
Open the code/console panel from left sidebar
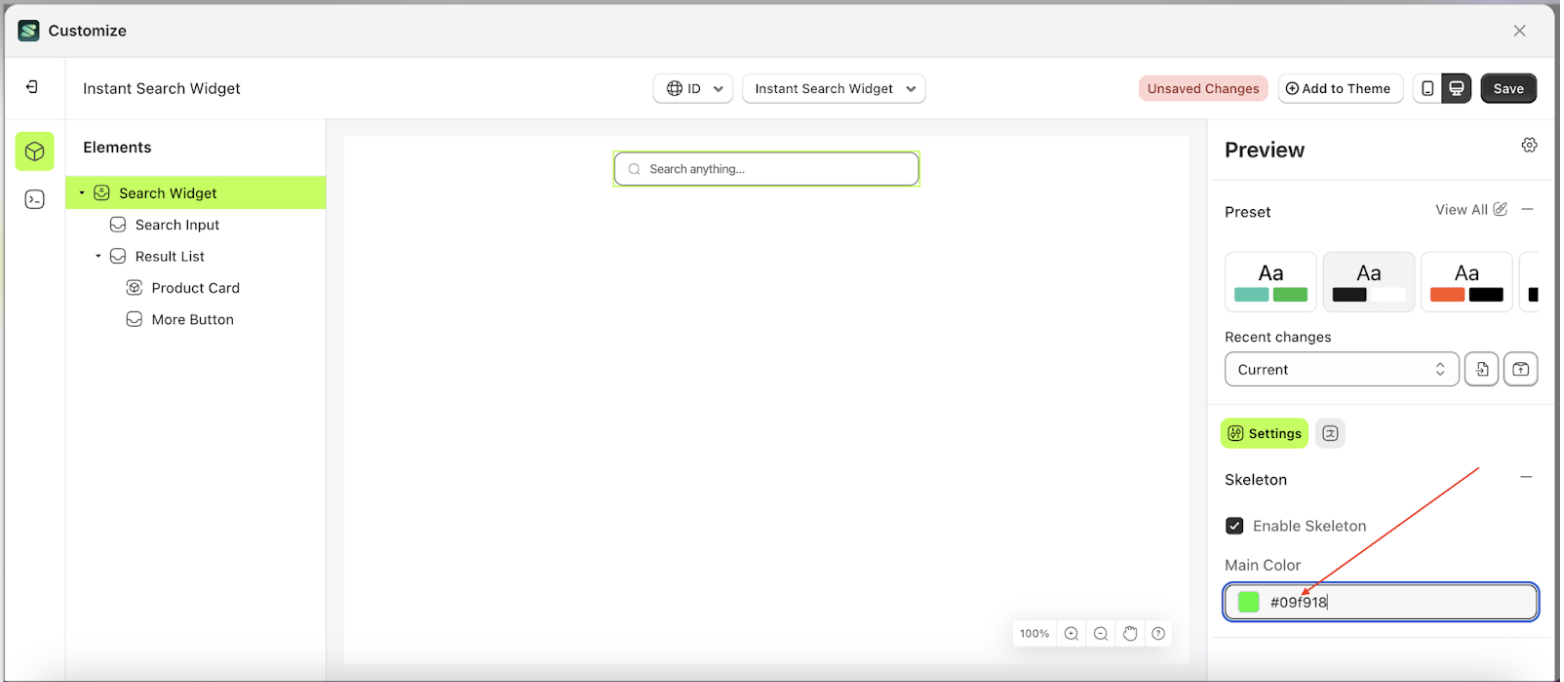(34, 199)
